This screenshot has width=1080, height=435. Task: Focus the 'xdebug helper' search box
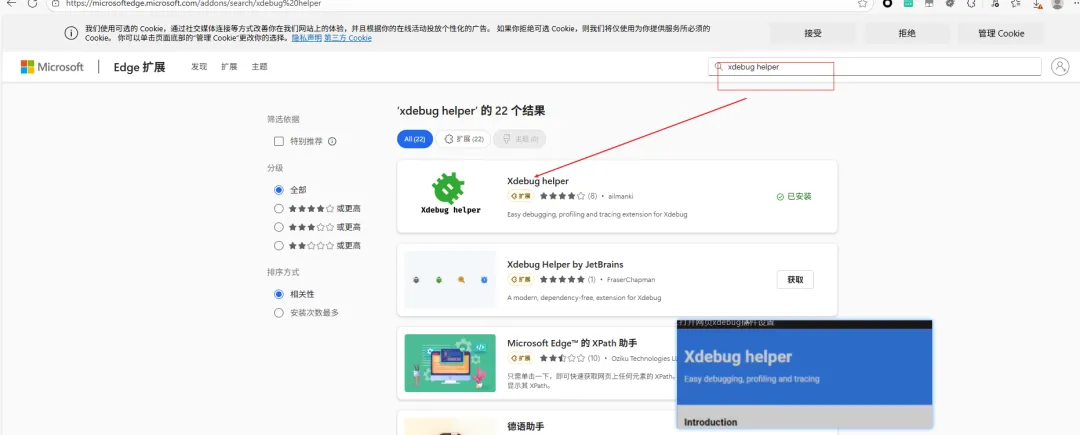(875, 67)
